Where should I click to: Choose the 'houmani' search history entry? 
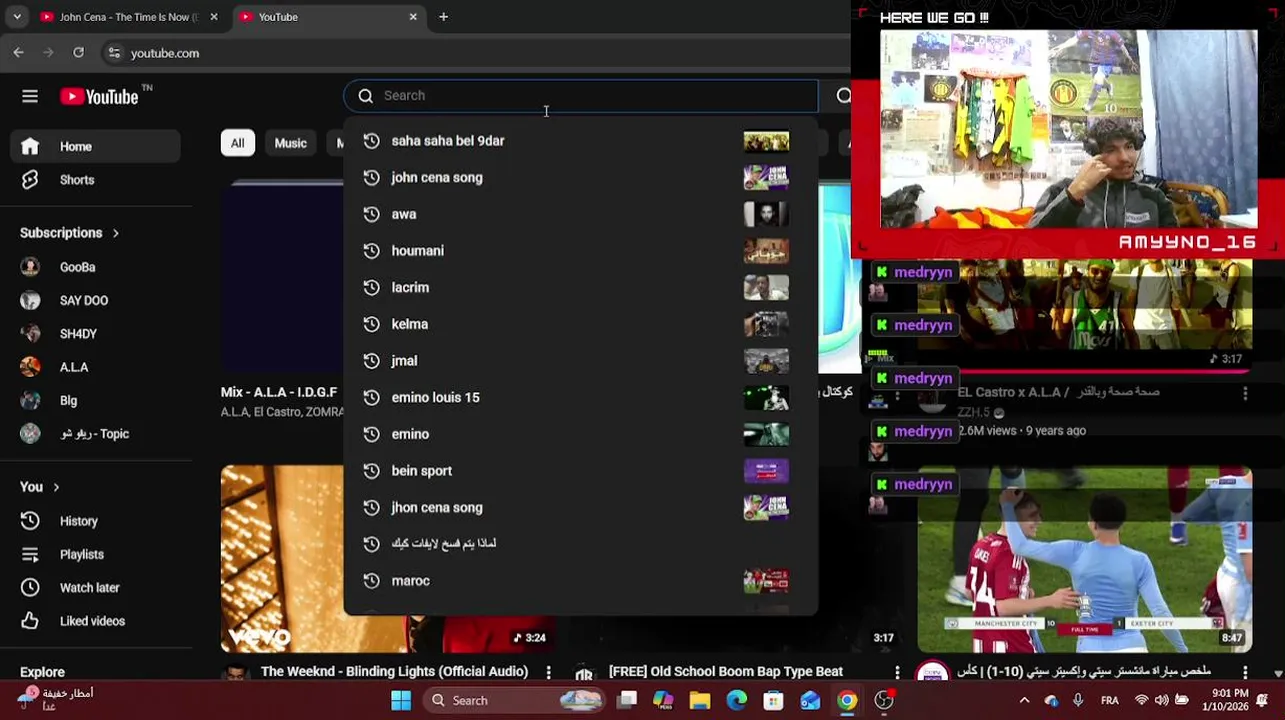[581, 251]
